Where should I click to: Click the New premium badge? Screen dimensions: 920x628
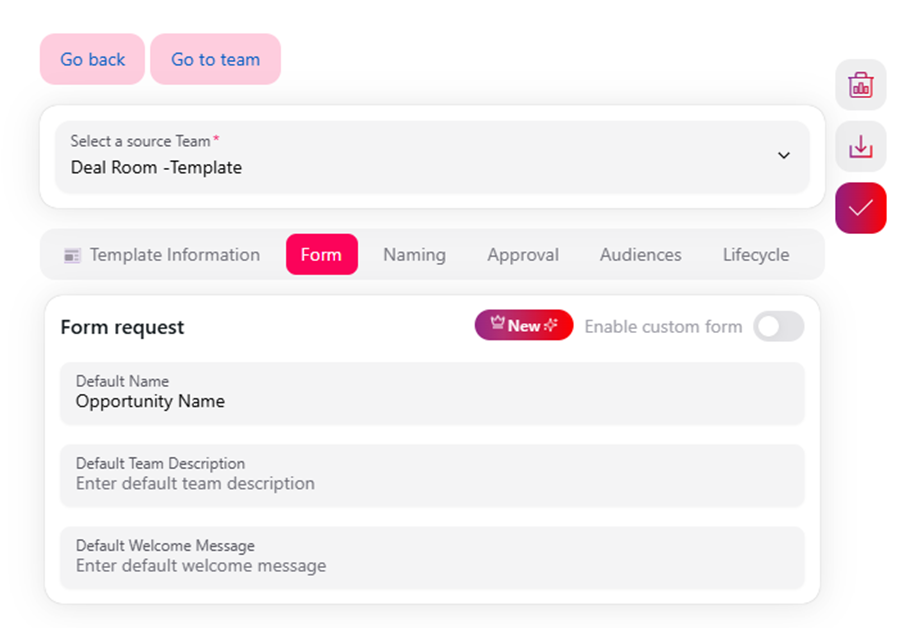point(523,325)
